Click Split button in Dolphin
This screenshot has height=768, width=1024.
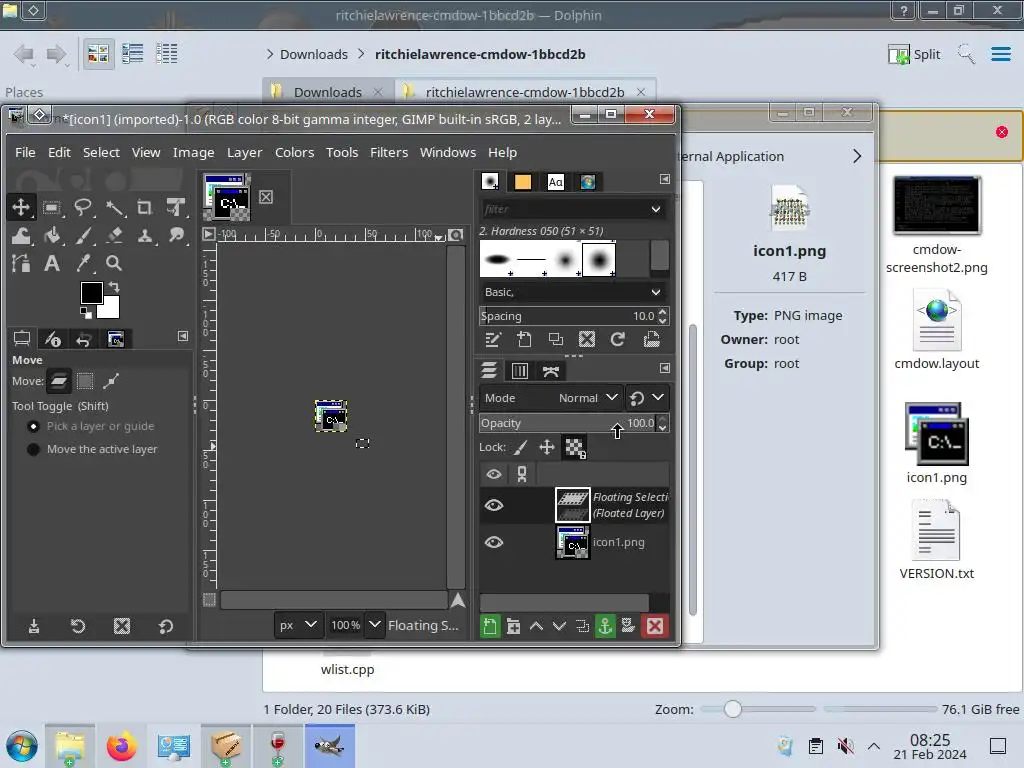pos(914,54)
